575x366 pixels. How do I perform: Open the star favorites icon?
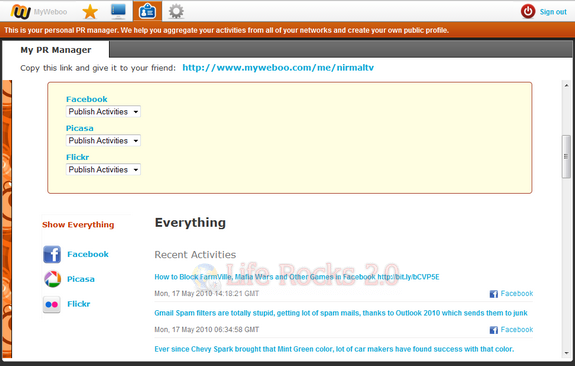(x=90, y=12)
